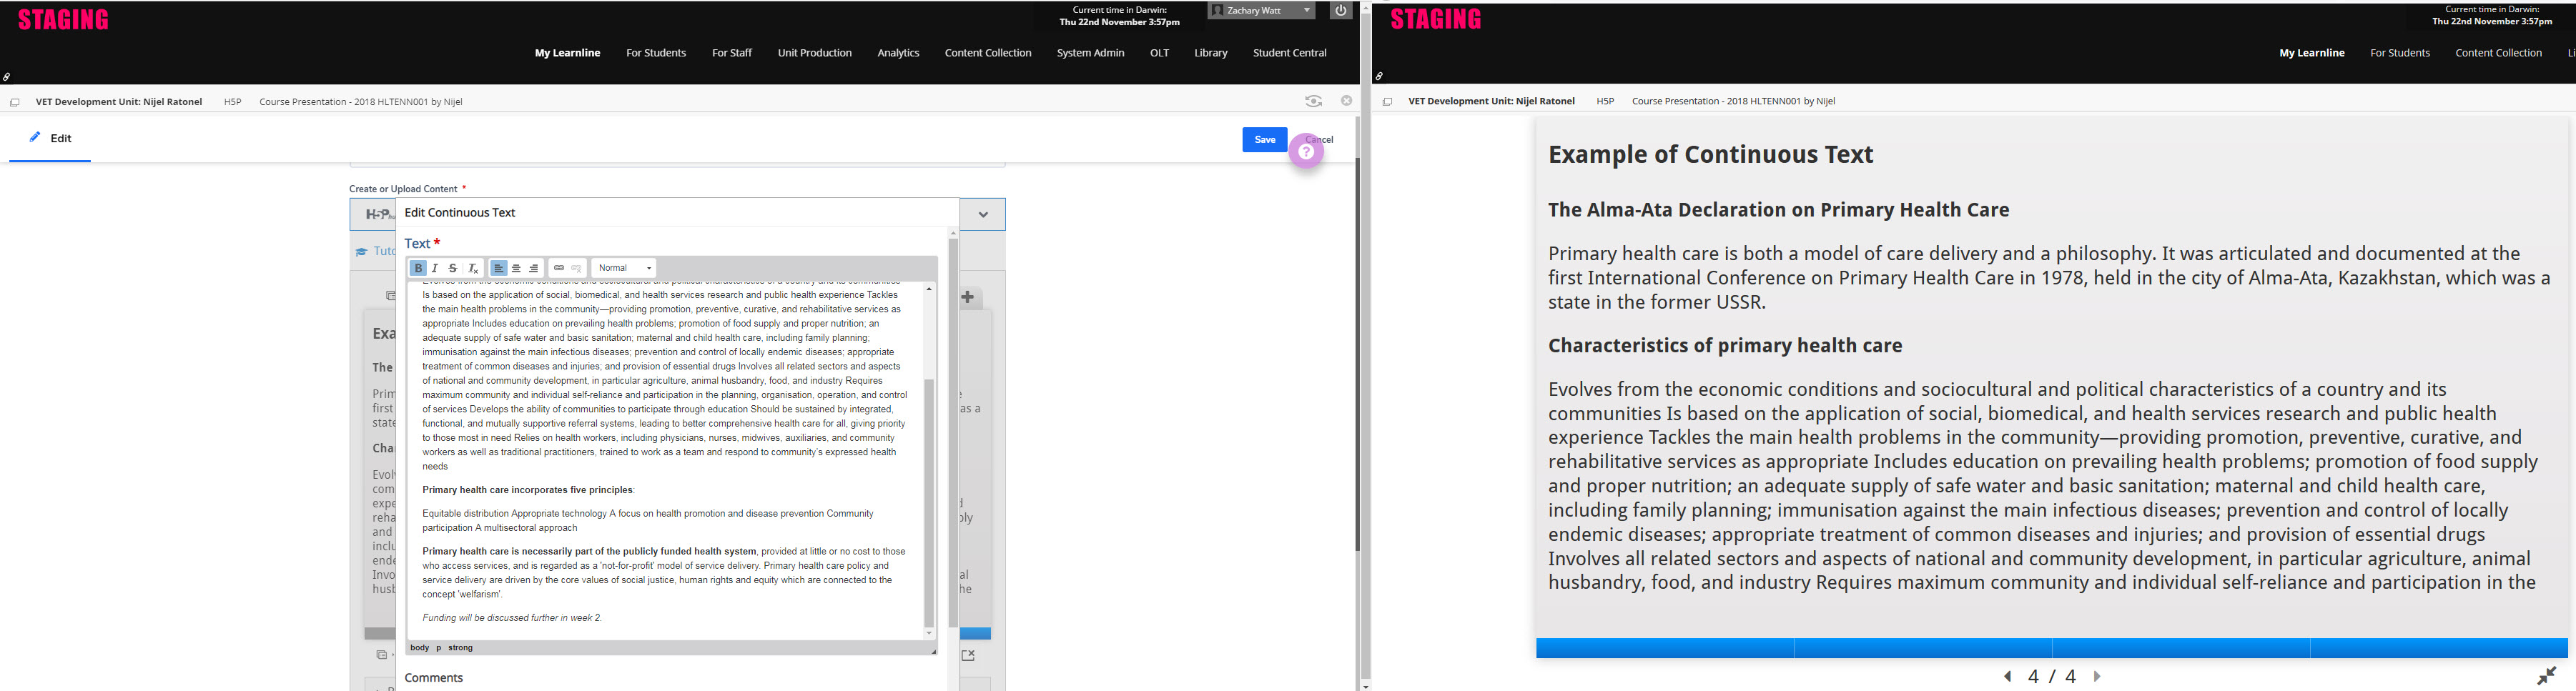Screen dimensions: 2576x691
Task: Click the page link icon under right header
Action: coord(1379,76)
